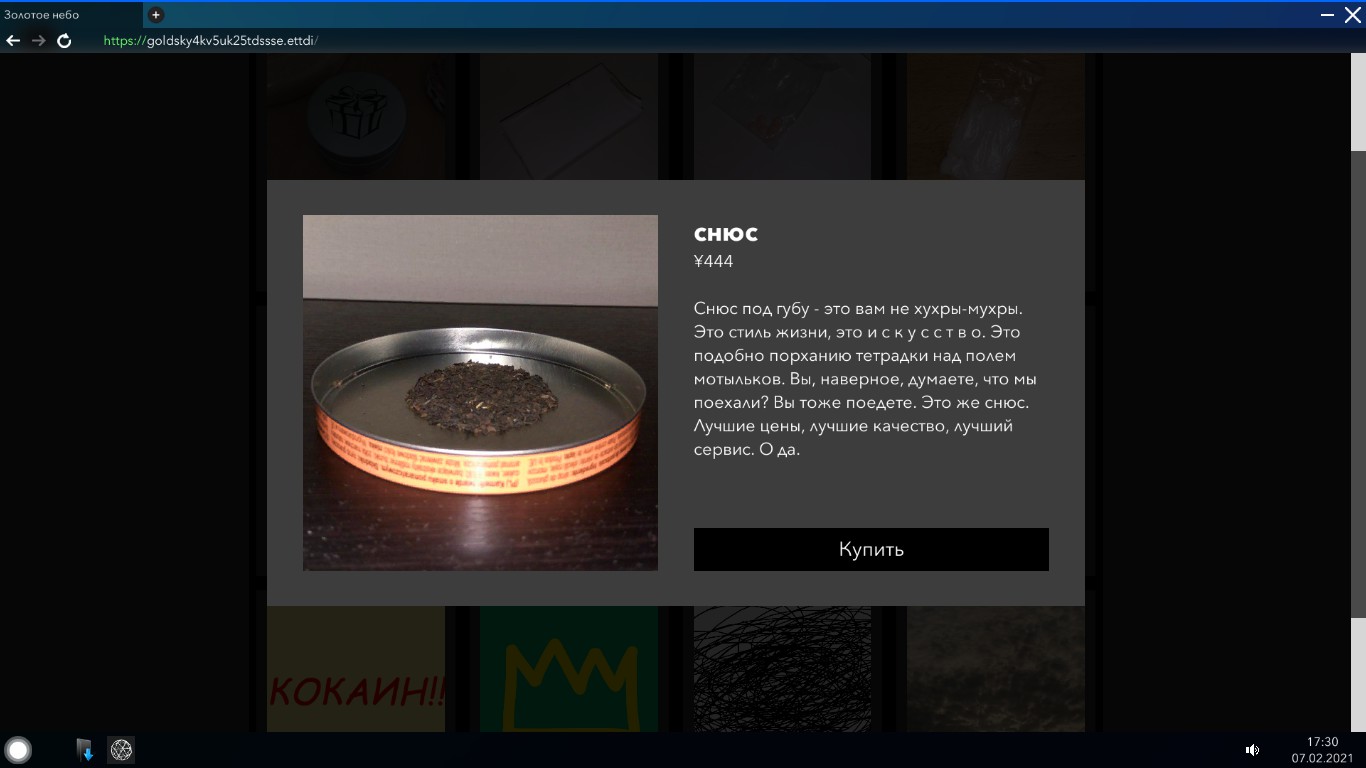The height and width of the screenshot is (768, 1366).
Task: Click the polyhedron browser taskbar icon
Action: [x=121, y=750]
